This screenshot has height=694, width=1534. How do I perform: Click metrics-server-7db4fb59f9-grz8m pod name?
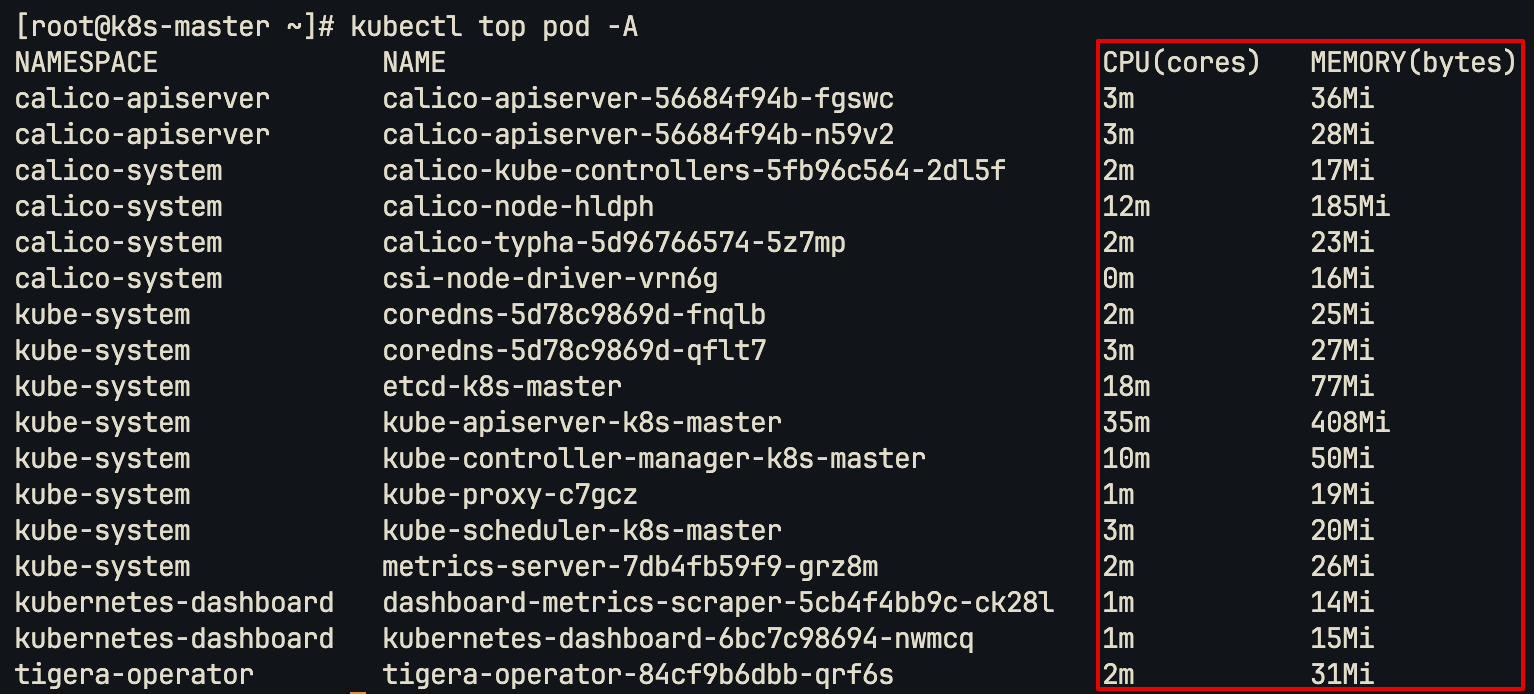tap(630, 567)
